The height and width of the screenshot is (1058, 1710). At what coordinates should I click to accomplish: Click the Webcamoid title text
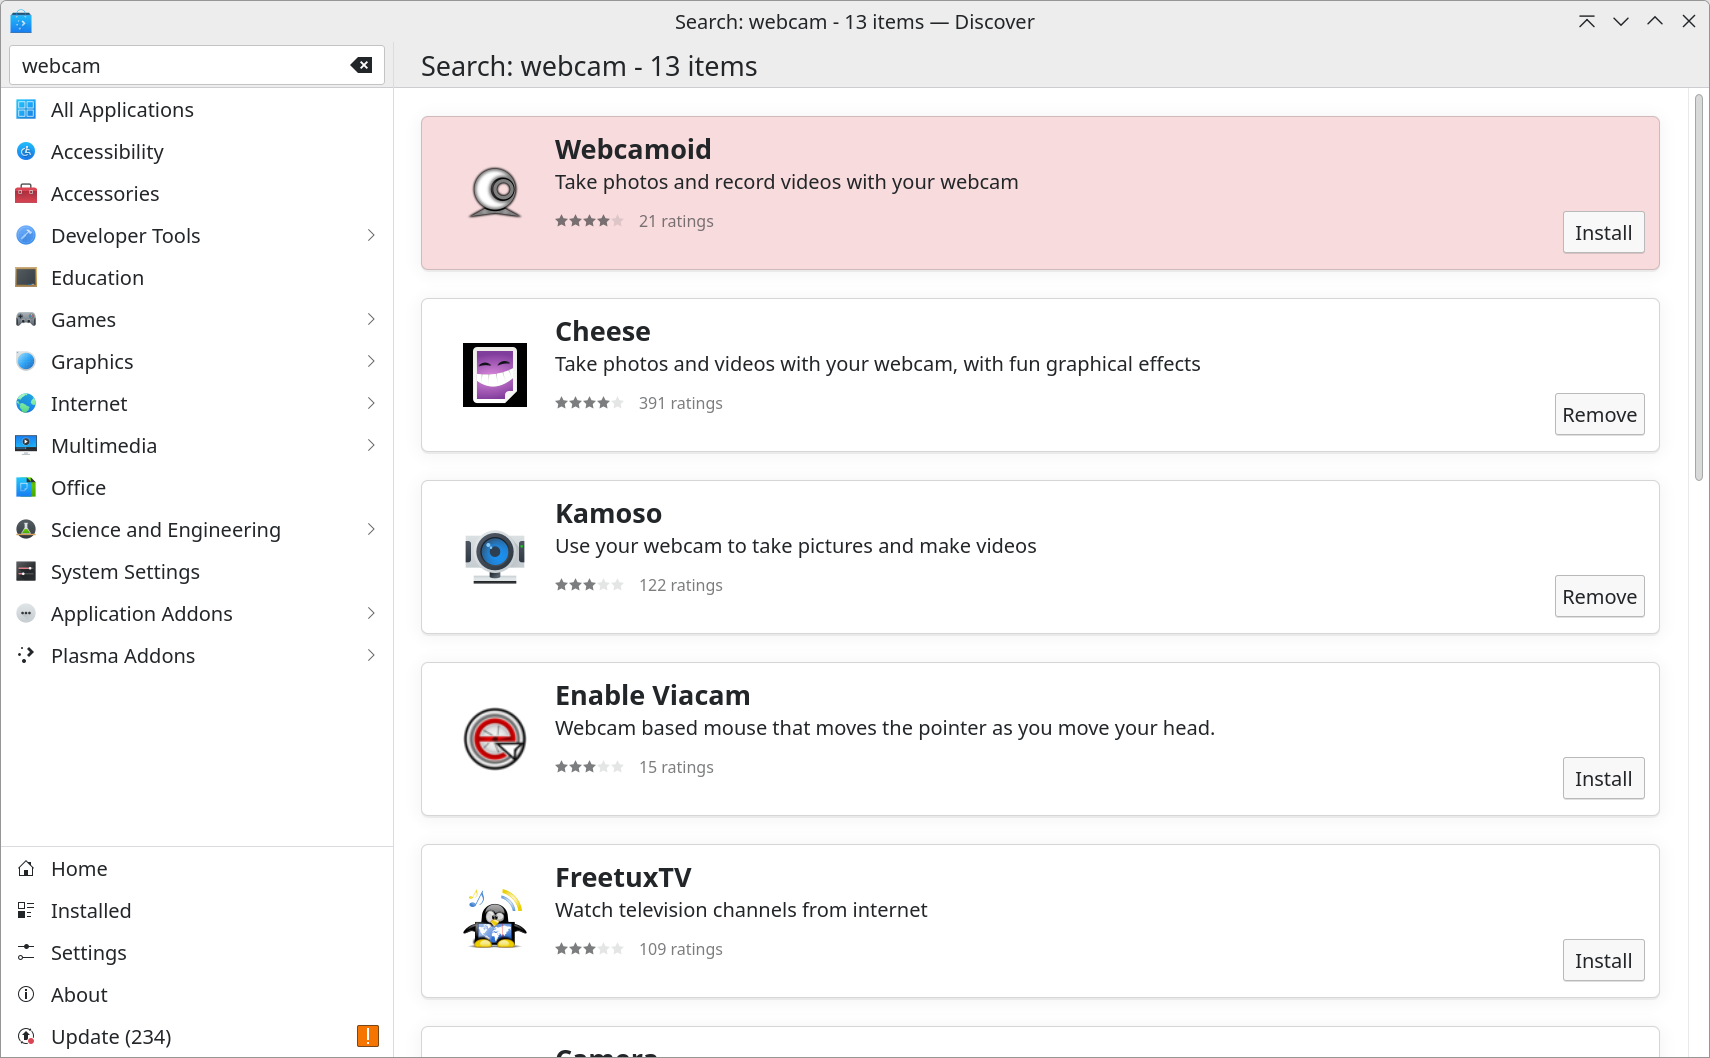[633, 149]
